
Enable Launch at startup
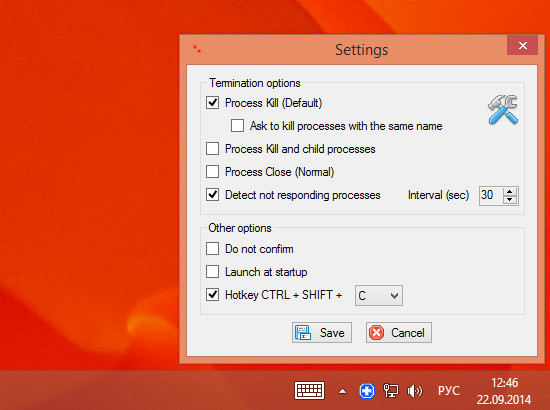(213, 272)
